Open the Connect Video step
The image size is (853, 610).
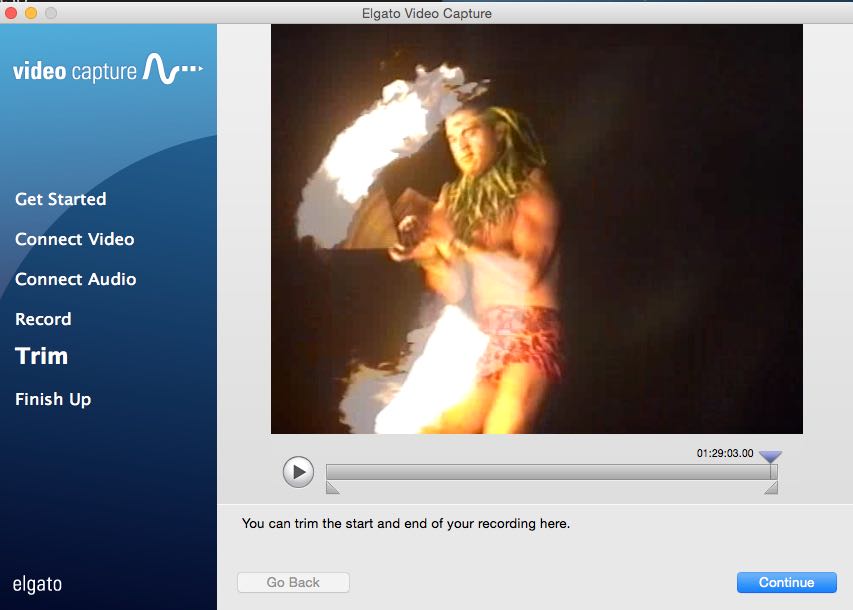pyautogui.click(x=75, y=239)
